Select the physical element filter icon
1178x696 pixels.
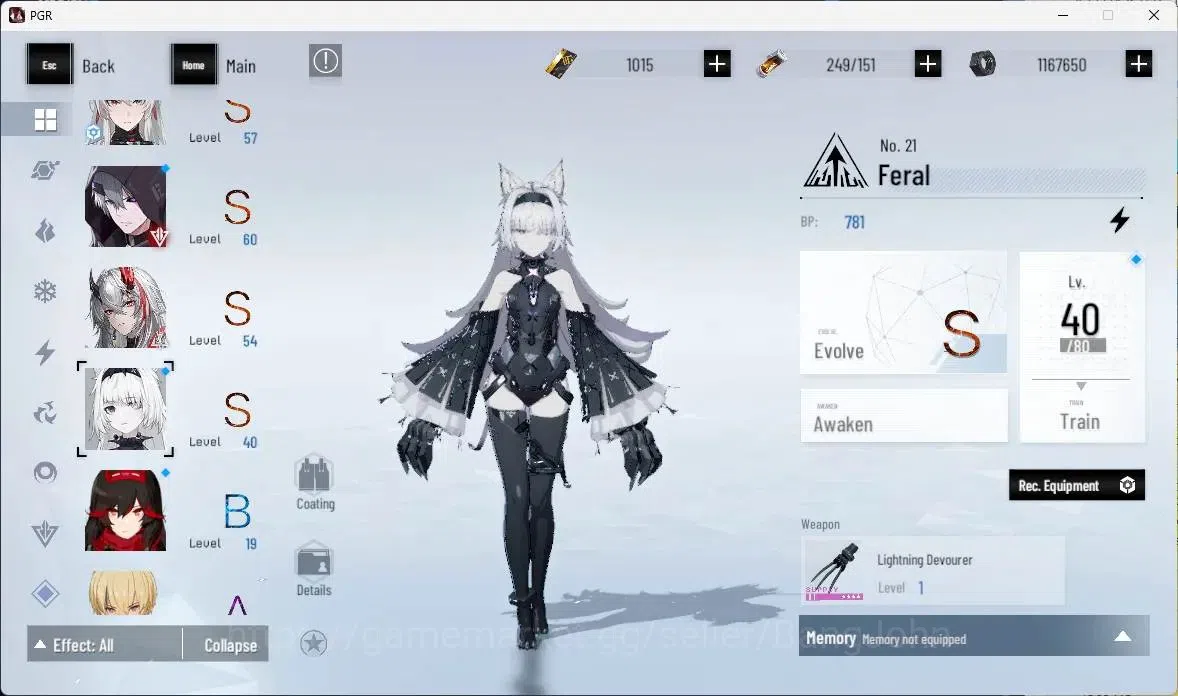click(45, 171)
